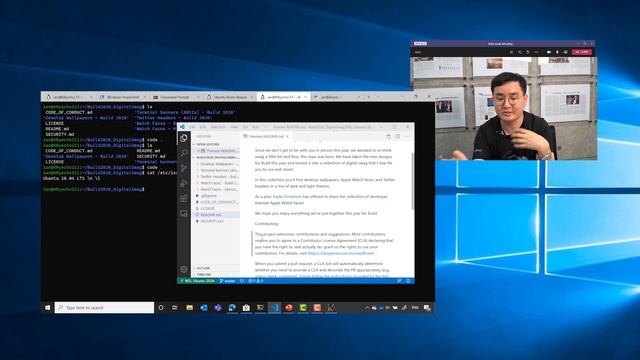The image size is (640, 360).
Task: Collapse the OPEN EDITORS section
Action: [x=207, y=144]
